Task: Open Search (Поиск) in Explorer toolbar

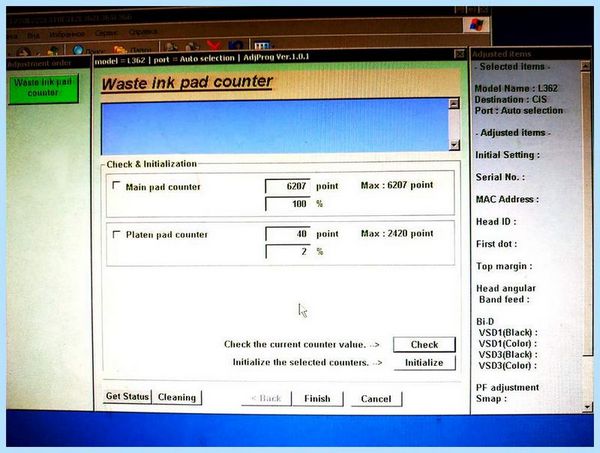Action: [x=88, y=50]
